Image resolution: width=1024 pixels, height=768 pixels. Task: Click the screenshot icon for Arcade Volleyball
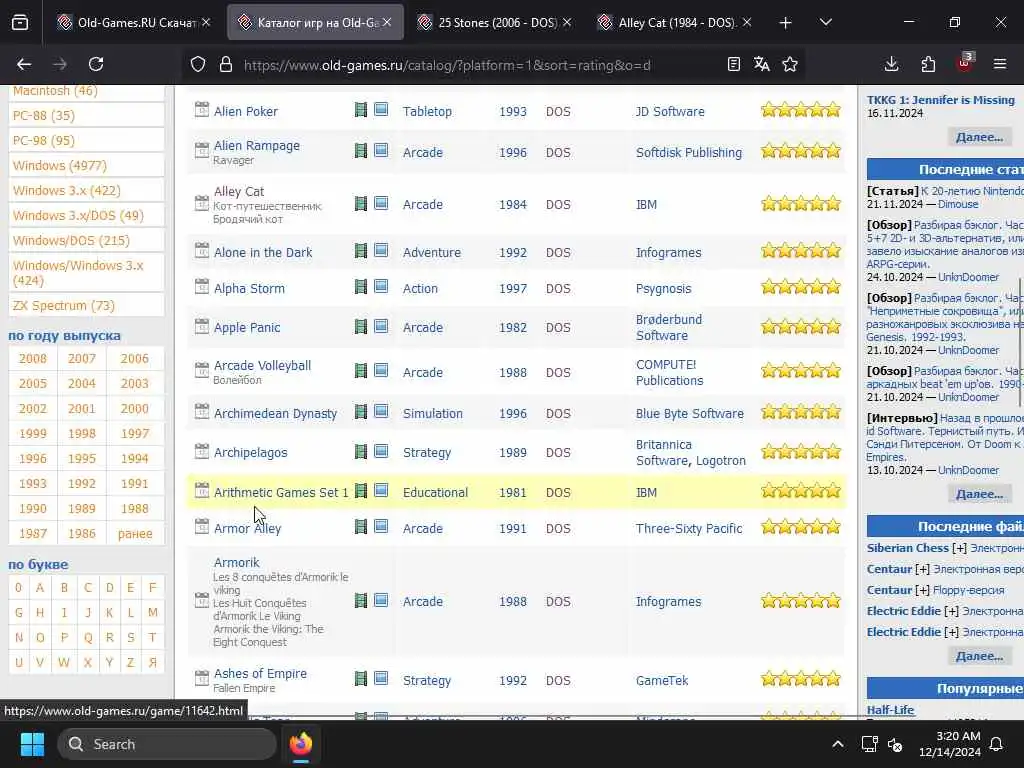[381, 370]
